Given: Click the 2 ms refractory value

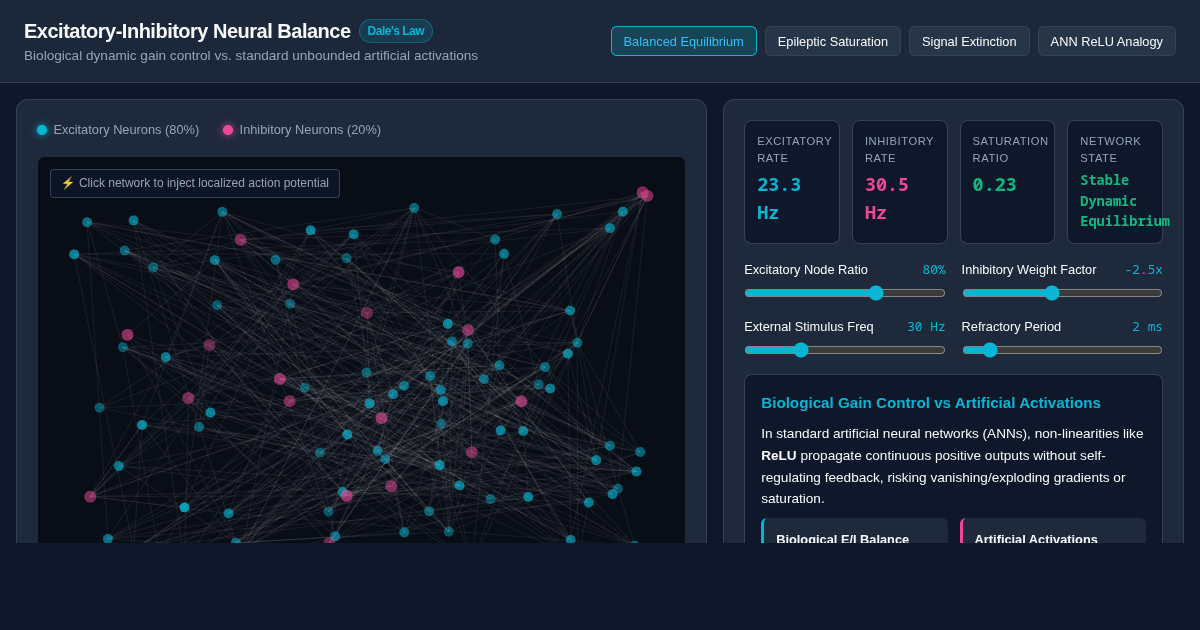Looking at the screenshot, I should pyautogui.click(x=1147, y=327).
